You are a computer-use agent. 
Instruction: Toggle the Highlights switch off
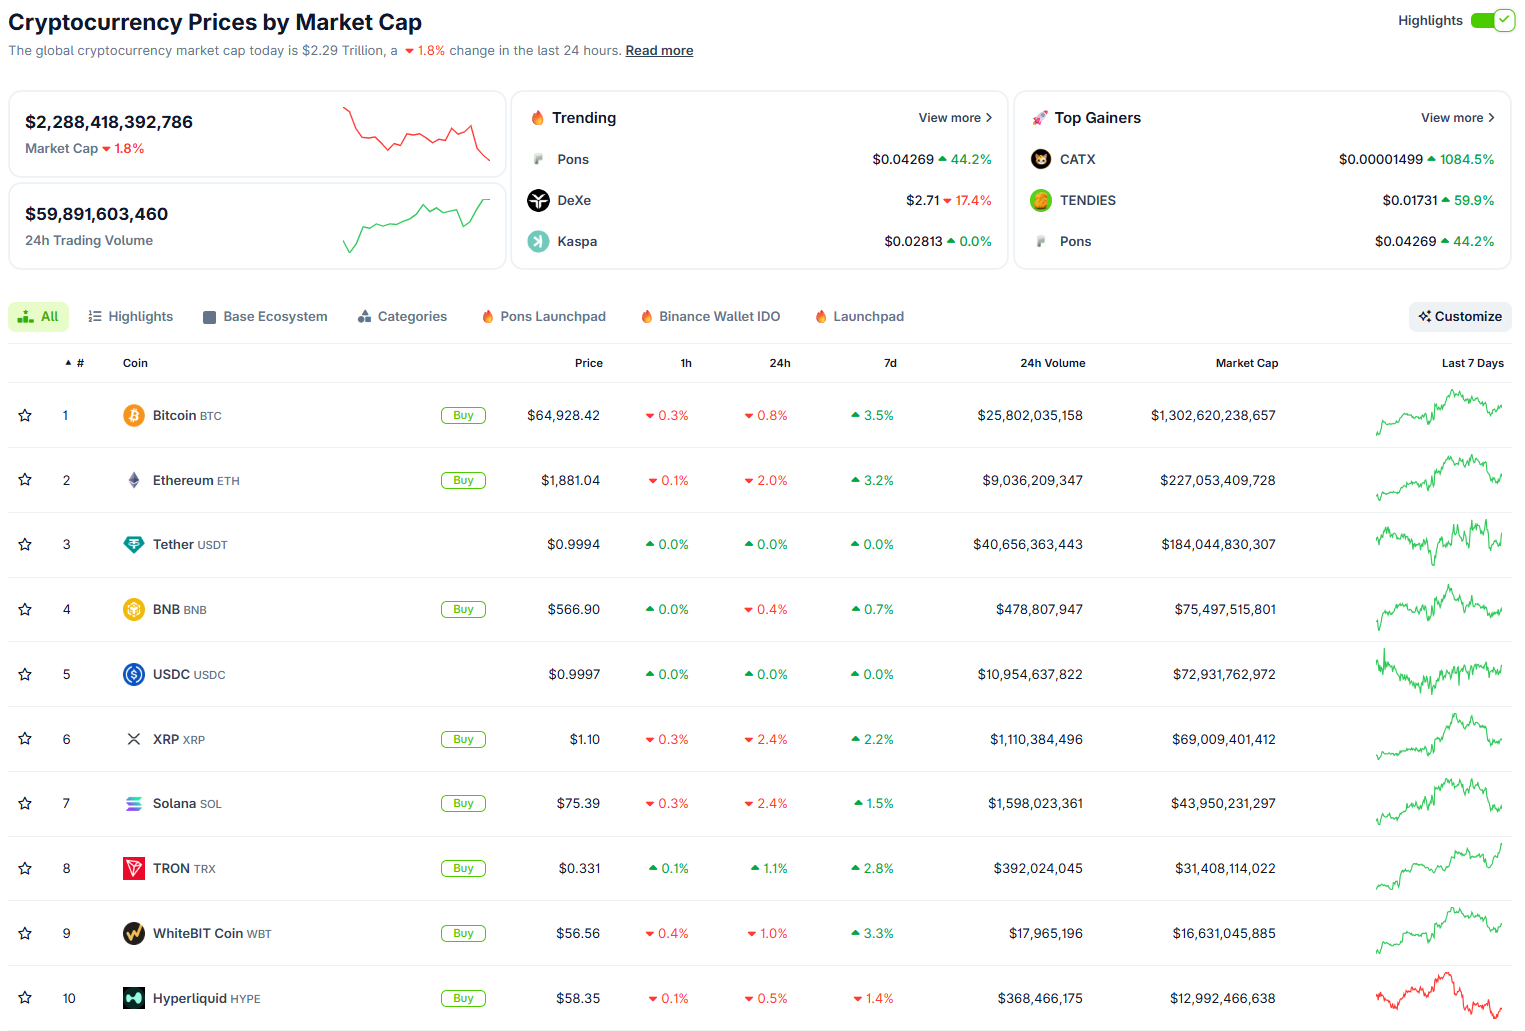click(1493, 20)
